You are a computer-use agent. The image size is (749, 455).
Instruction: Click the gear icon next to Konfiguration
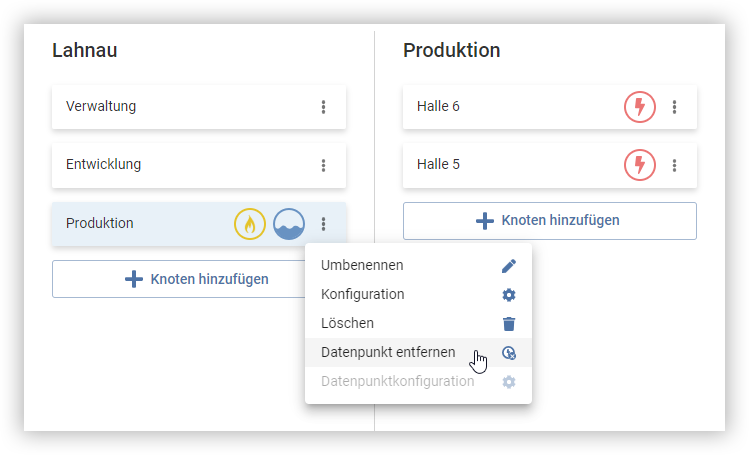pyautogui.click(x=509, y=295)
